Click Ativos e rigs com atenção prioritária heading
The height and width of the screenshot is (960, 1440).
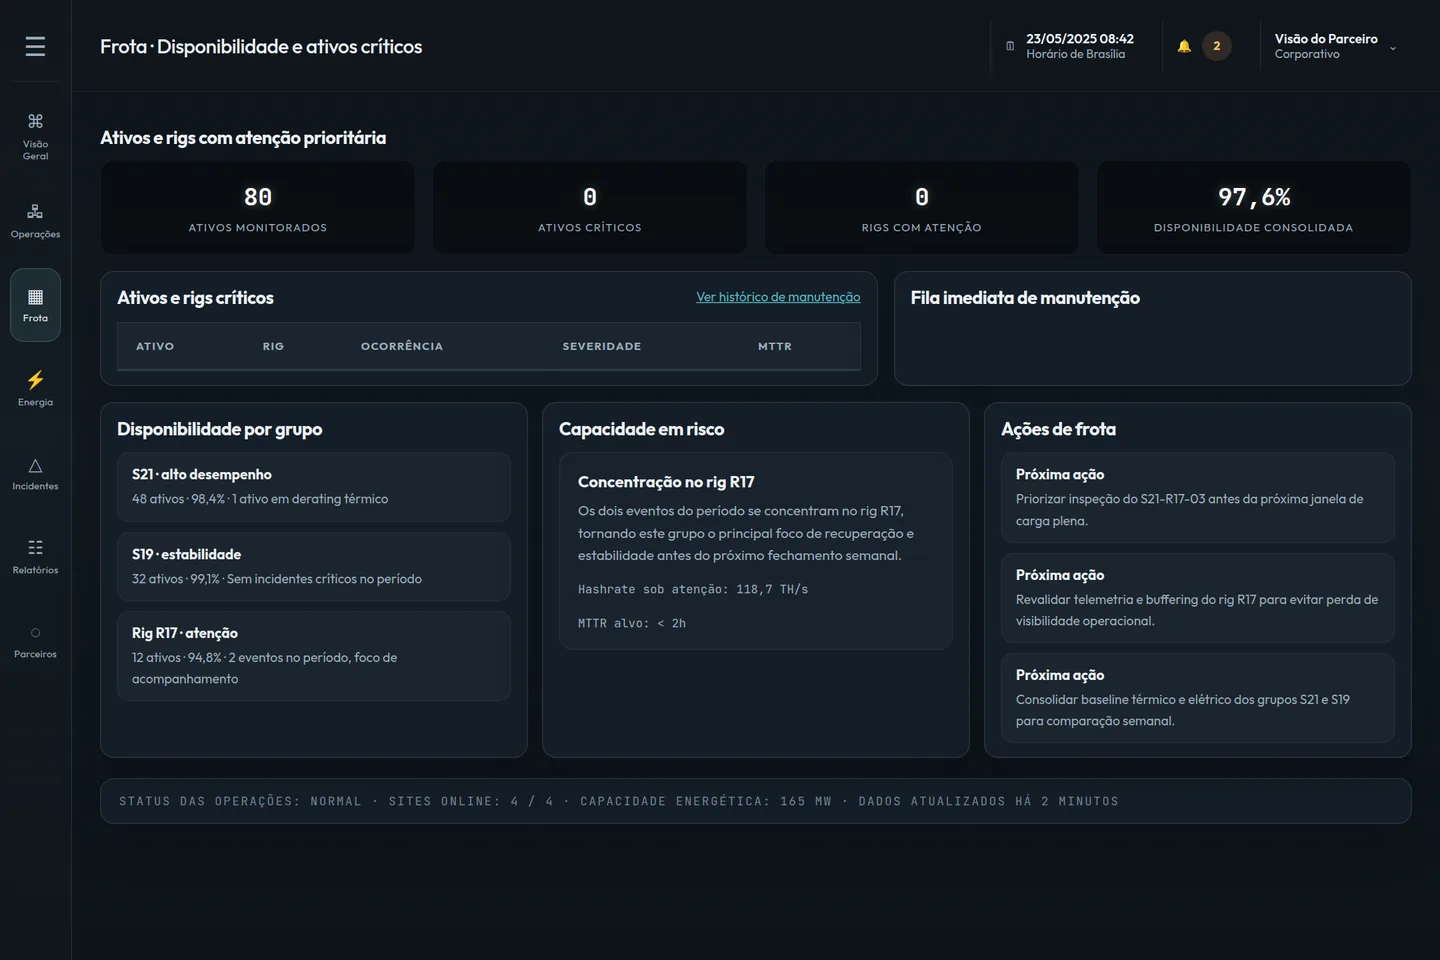click(x=243, y=138)
